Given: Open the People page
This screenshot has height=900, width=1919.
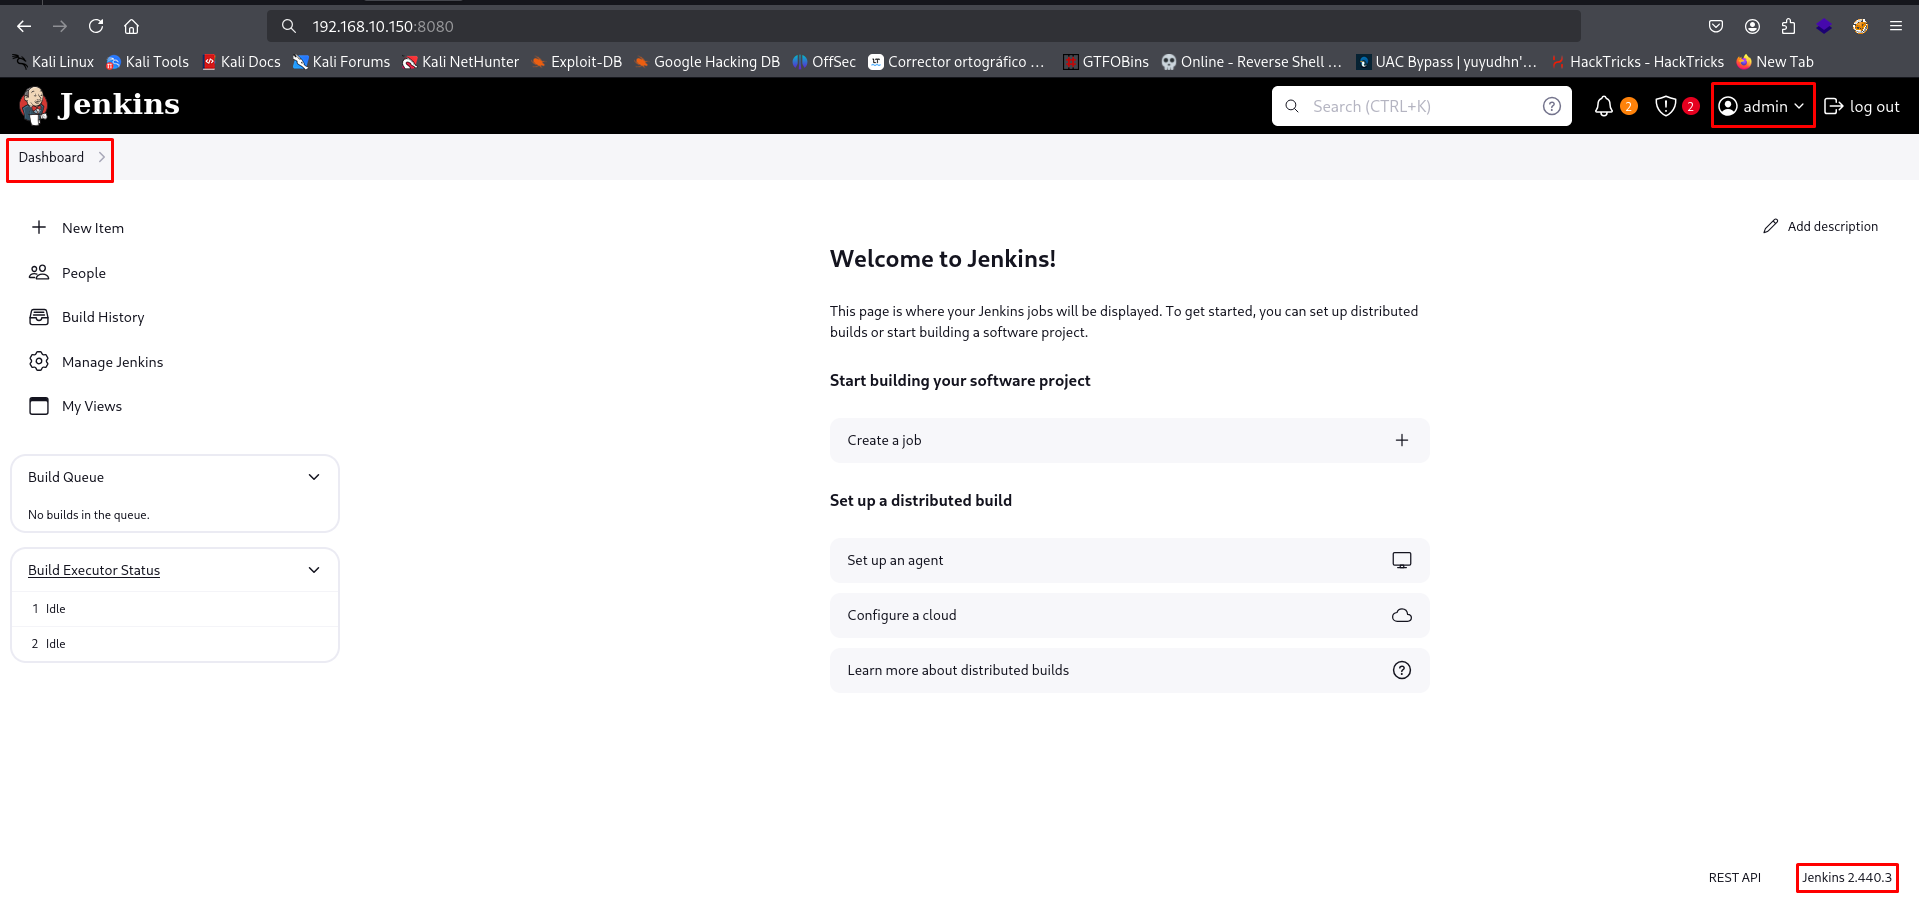Looking at the screenshot, I should 84,273.
